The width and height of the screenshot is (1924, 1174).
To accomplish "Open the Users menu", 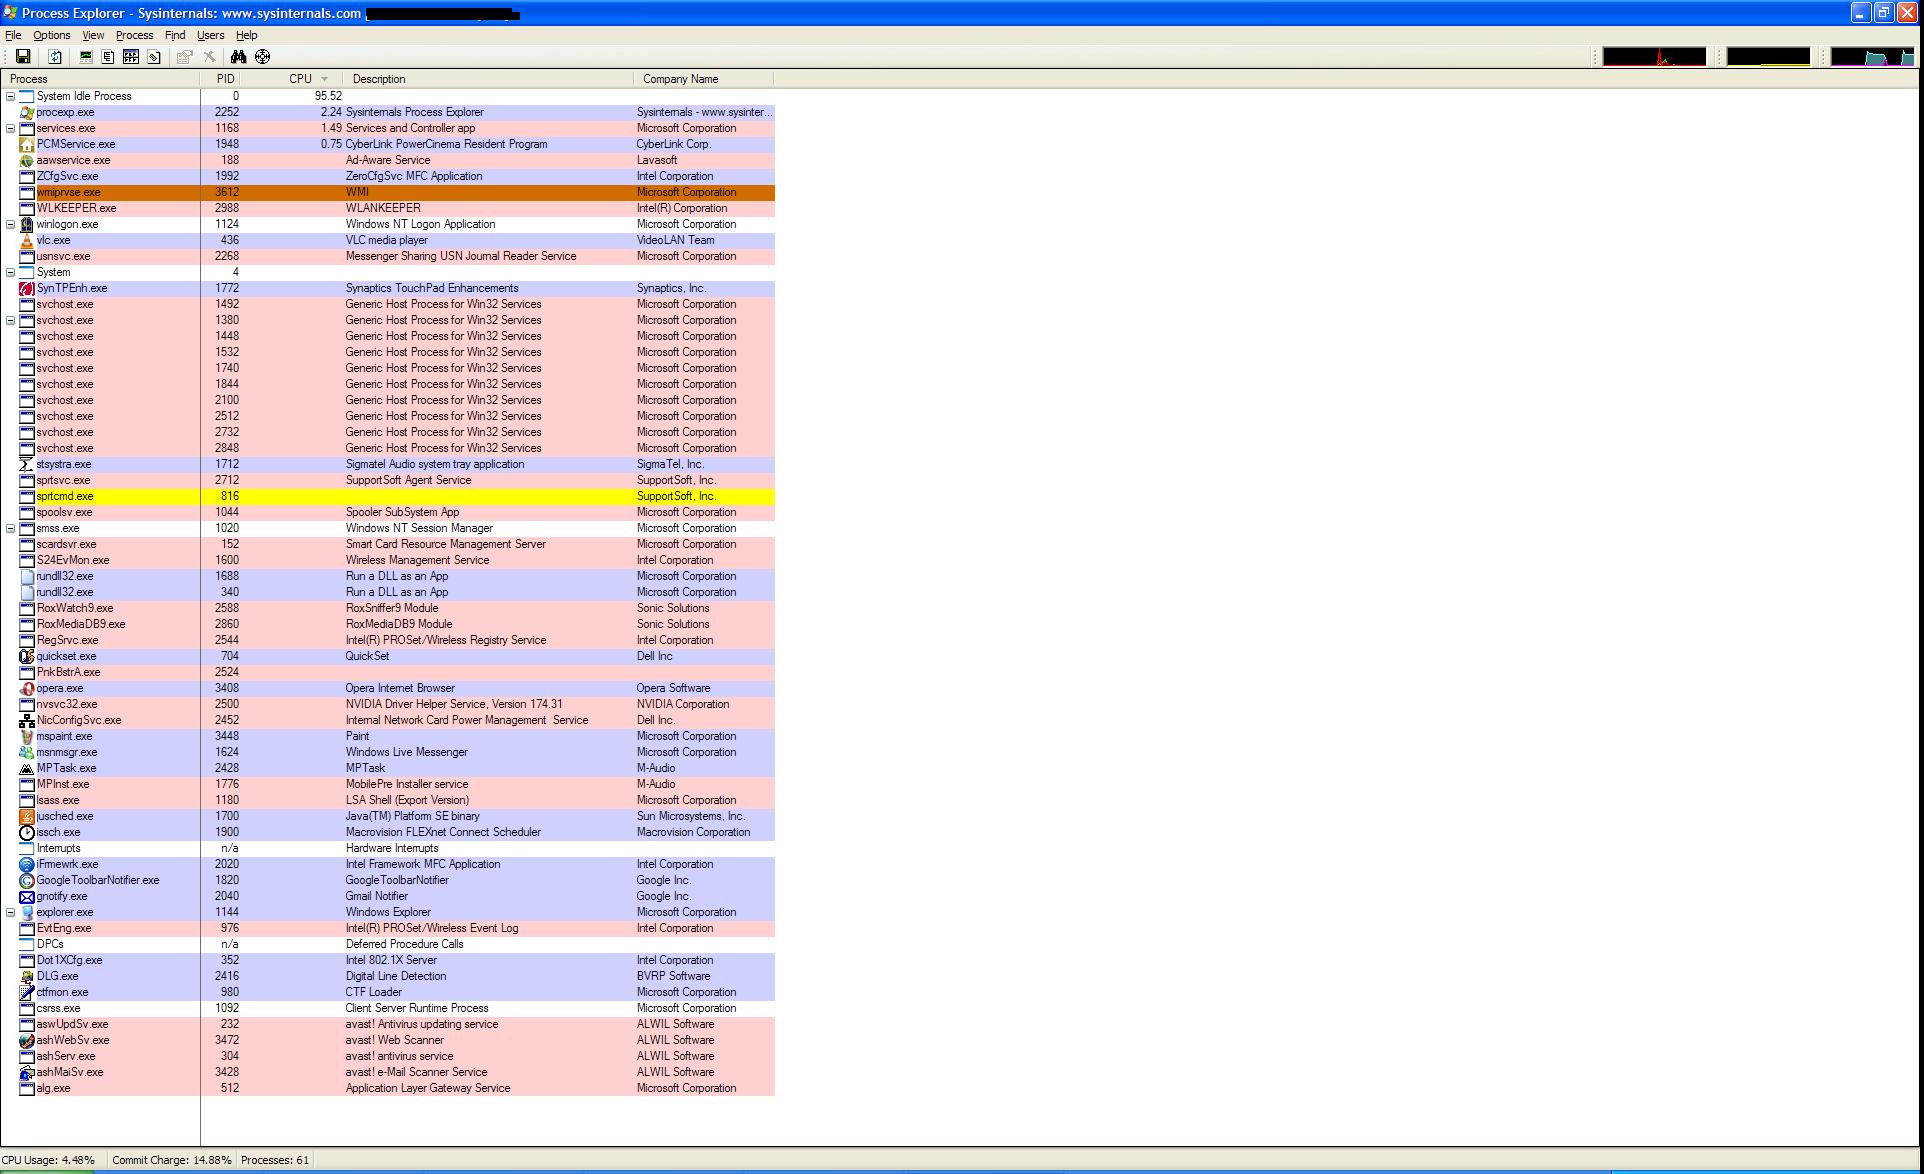I will 210,35.
